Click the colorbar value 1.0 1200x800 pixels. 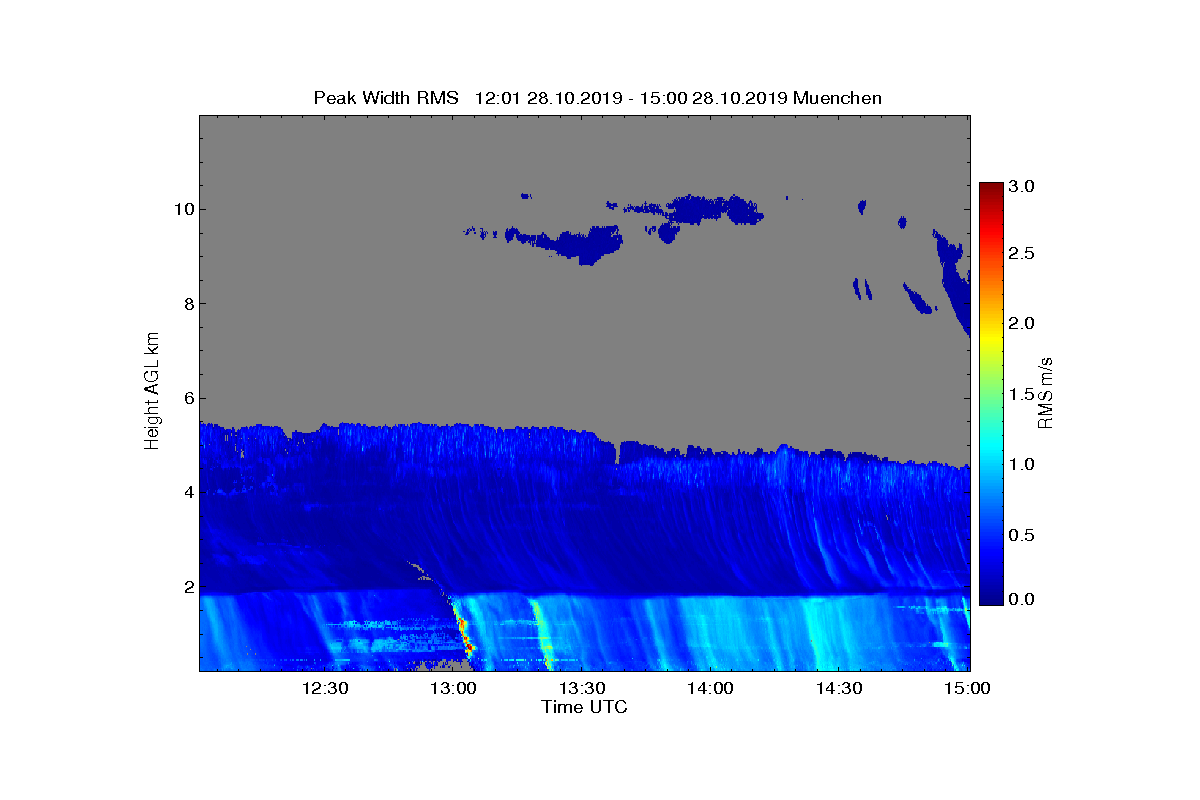tap(1021, 465)
